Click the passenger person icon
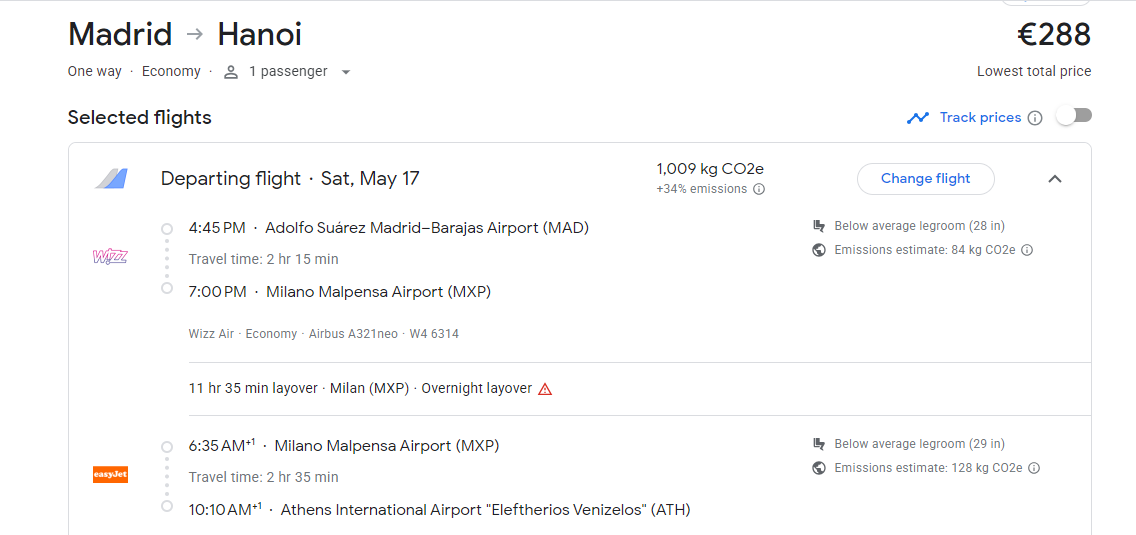This screenshot has width=1136, height=535. [x=231, y=72]
